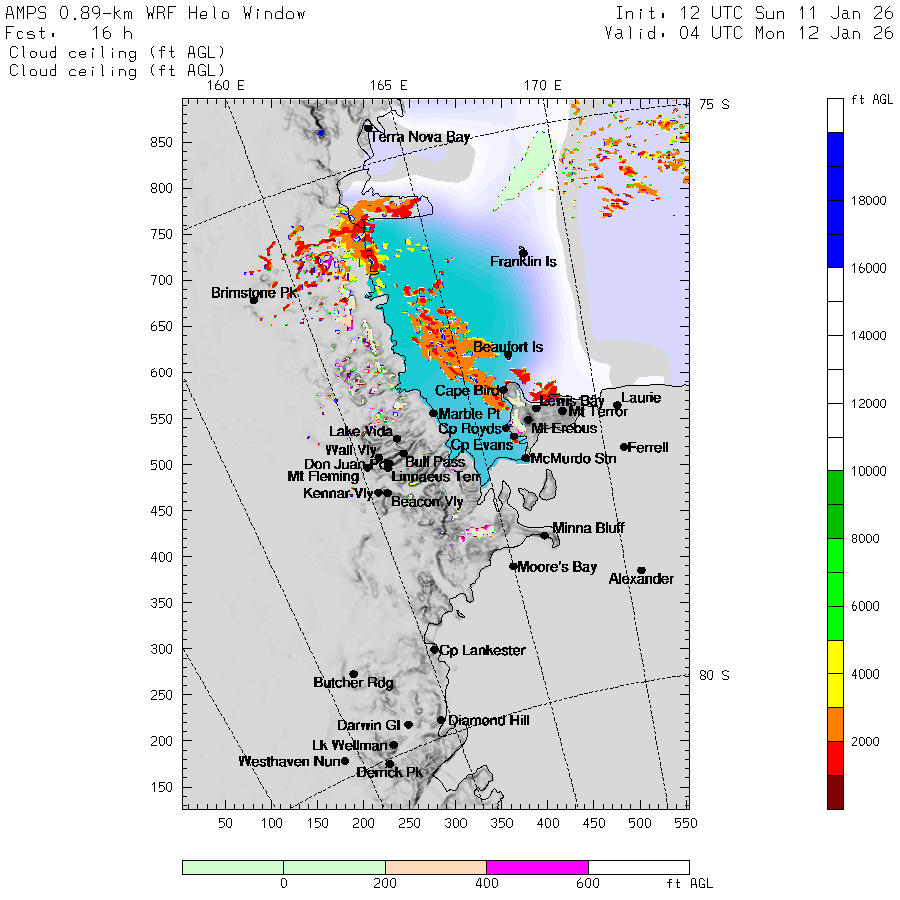Screen dimensions: 900x900
Task: Pick the magenta 400-600 ft bottom legend swatch
Action: [537, 867]
